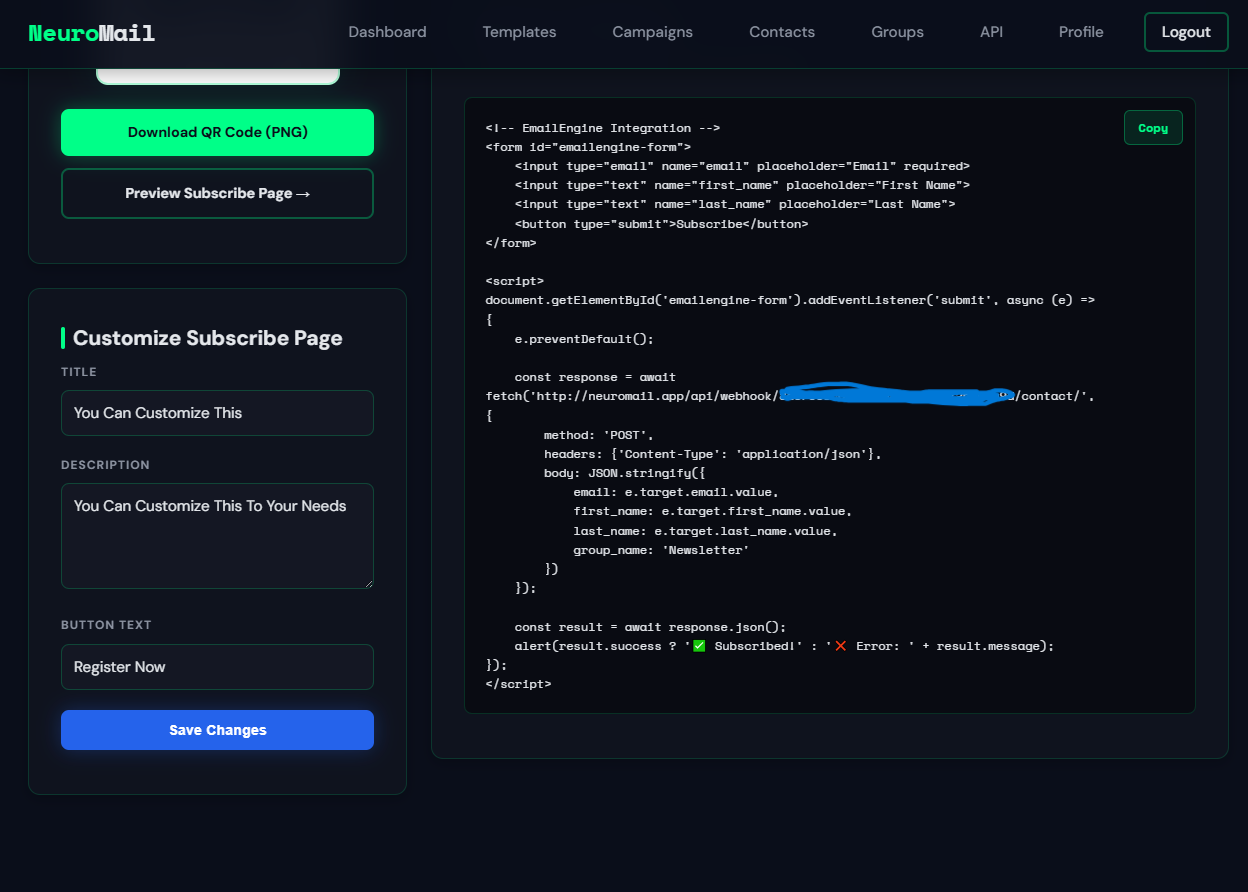
Task: Click the last_name input code line
Action: point(735,204)
